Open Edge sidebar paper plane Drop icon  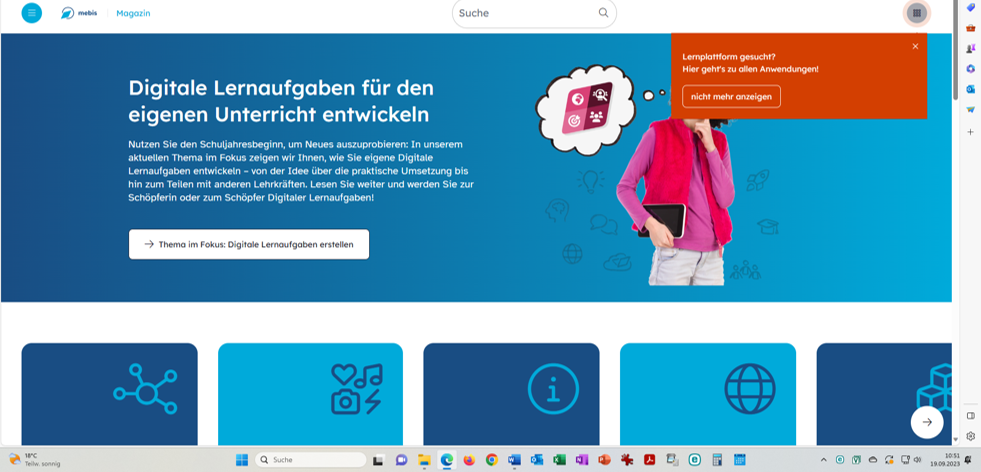(x=970, y=110)
